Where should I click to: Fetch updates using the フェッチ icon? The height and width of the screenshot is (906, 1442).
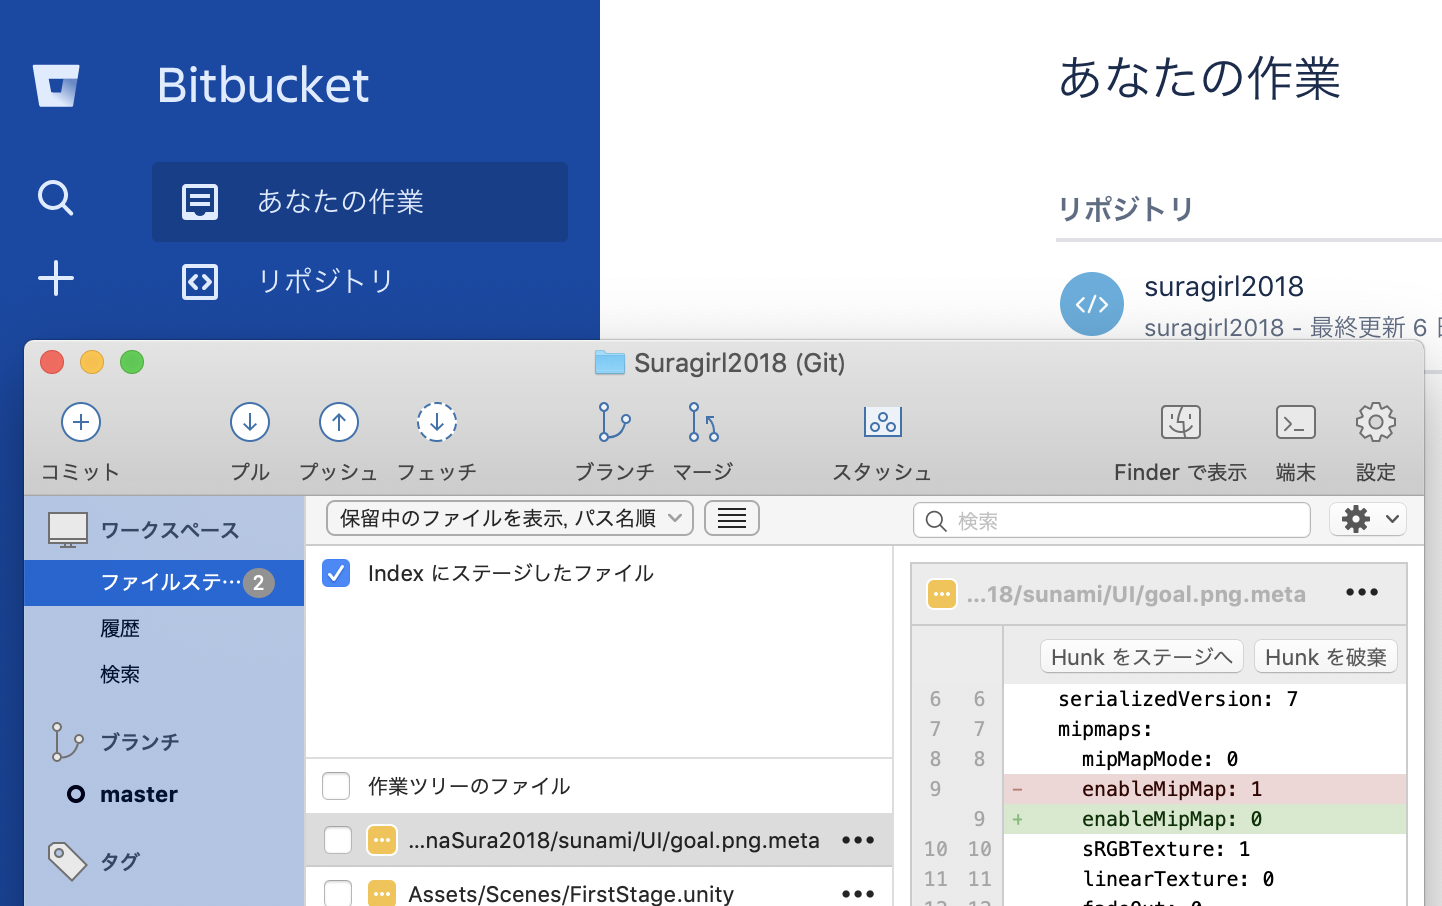click(436, 422)
